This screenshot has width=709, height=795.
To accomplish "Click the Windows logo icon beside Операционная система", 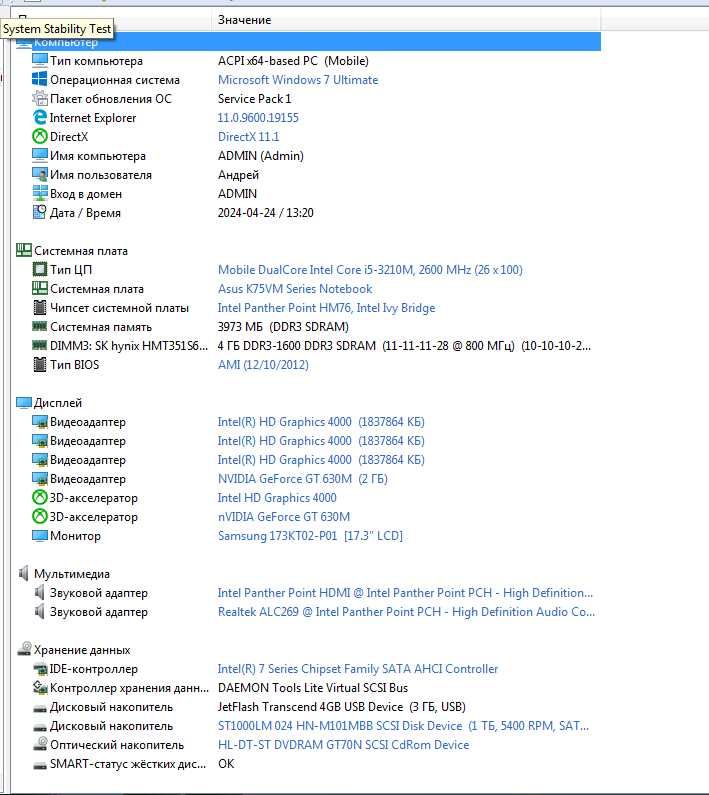I will tap(40, 79).
